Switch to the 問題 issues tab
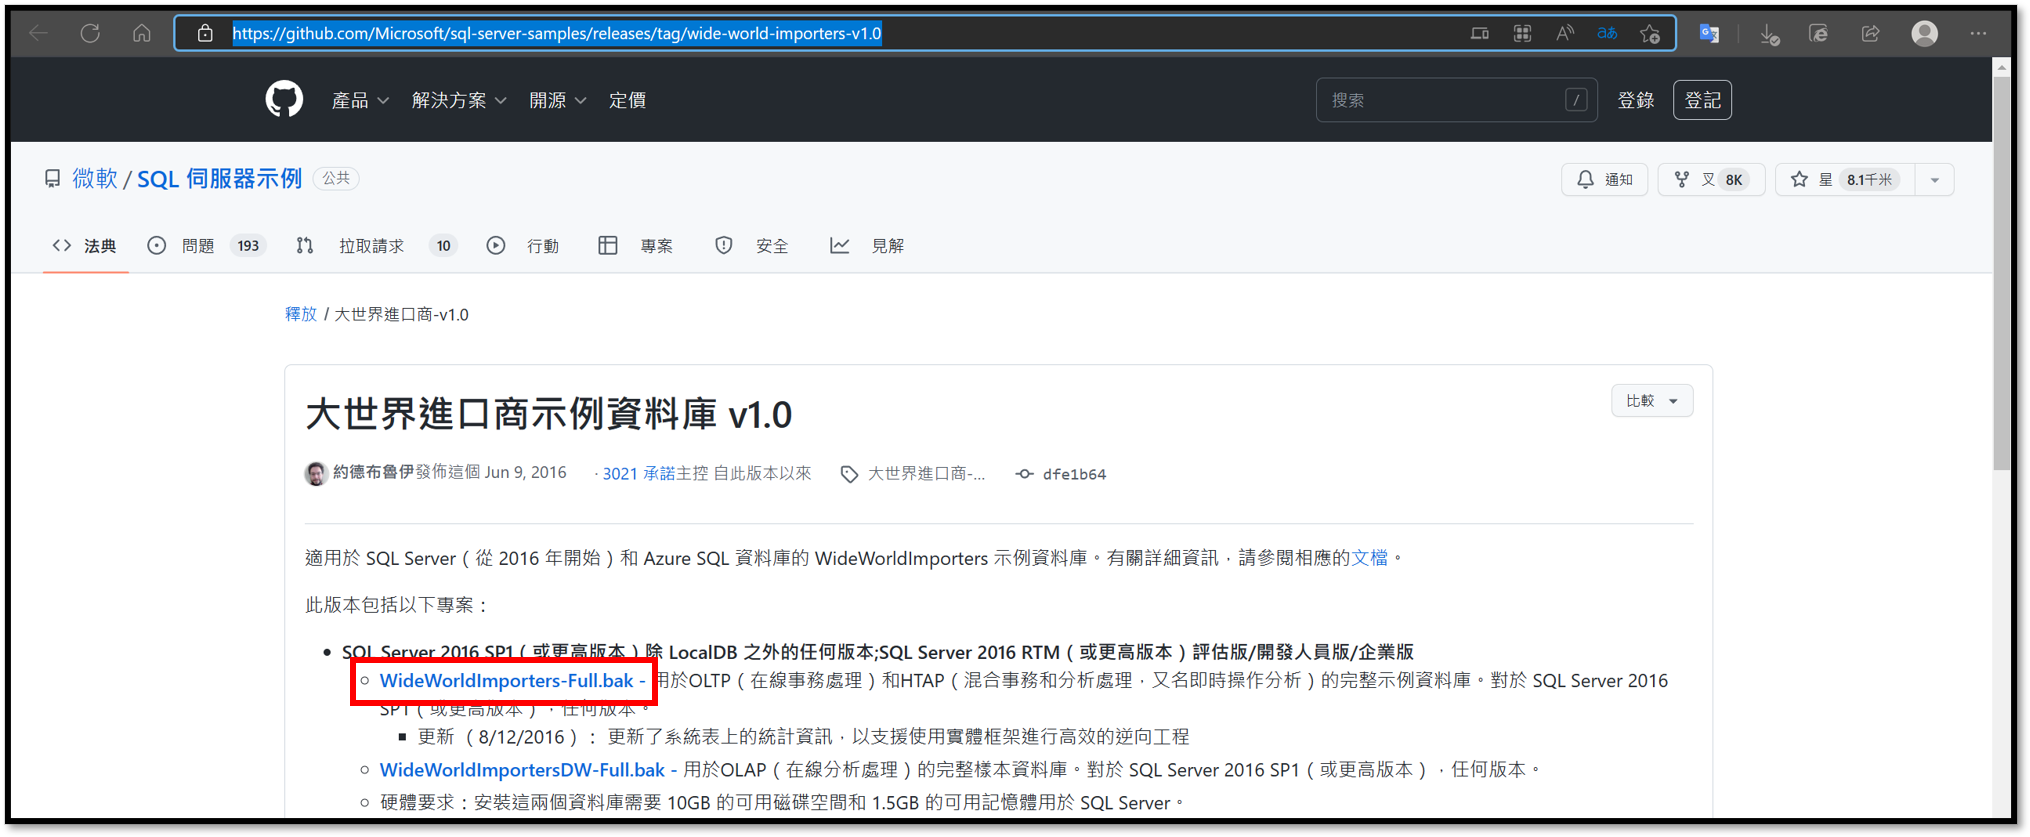Image resolution: width=2030 pixels, height=837 pixels. point(206,246)
